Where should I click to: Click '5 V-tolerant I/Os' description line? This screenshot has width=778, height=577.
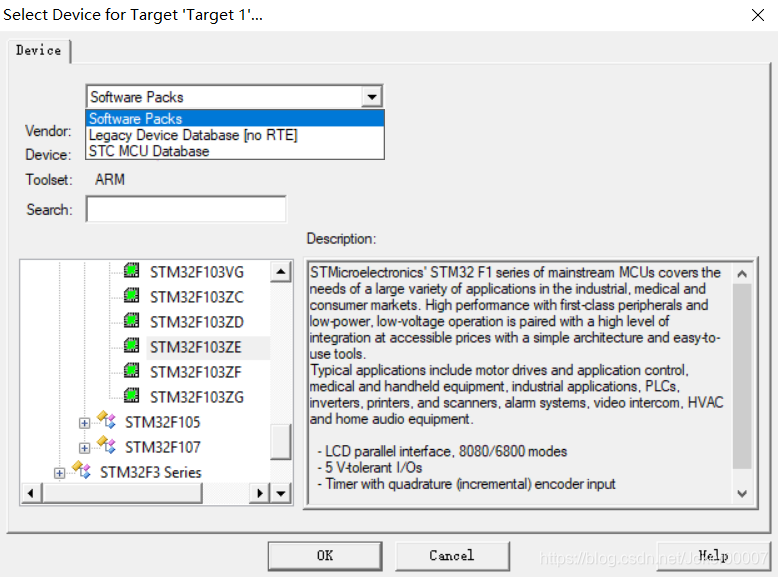(370, 468)
